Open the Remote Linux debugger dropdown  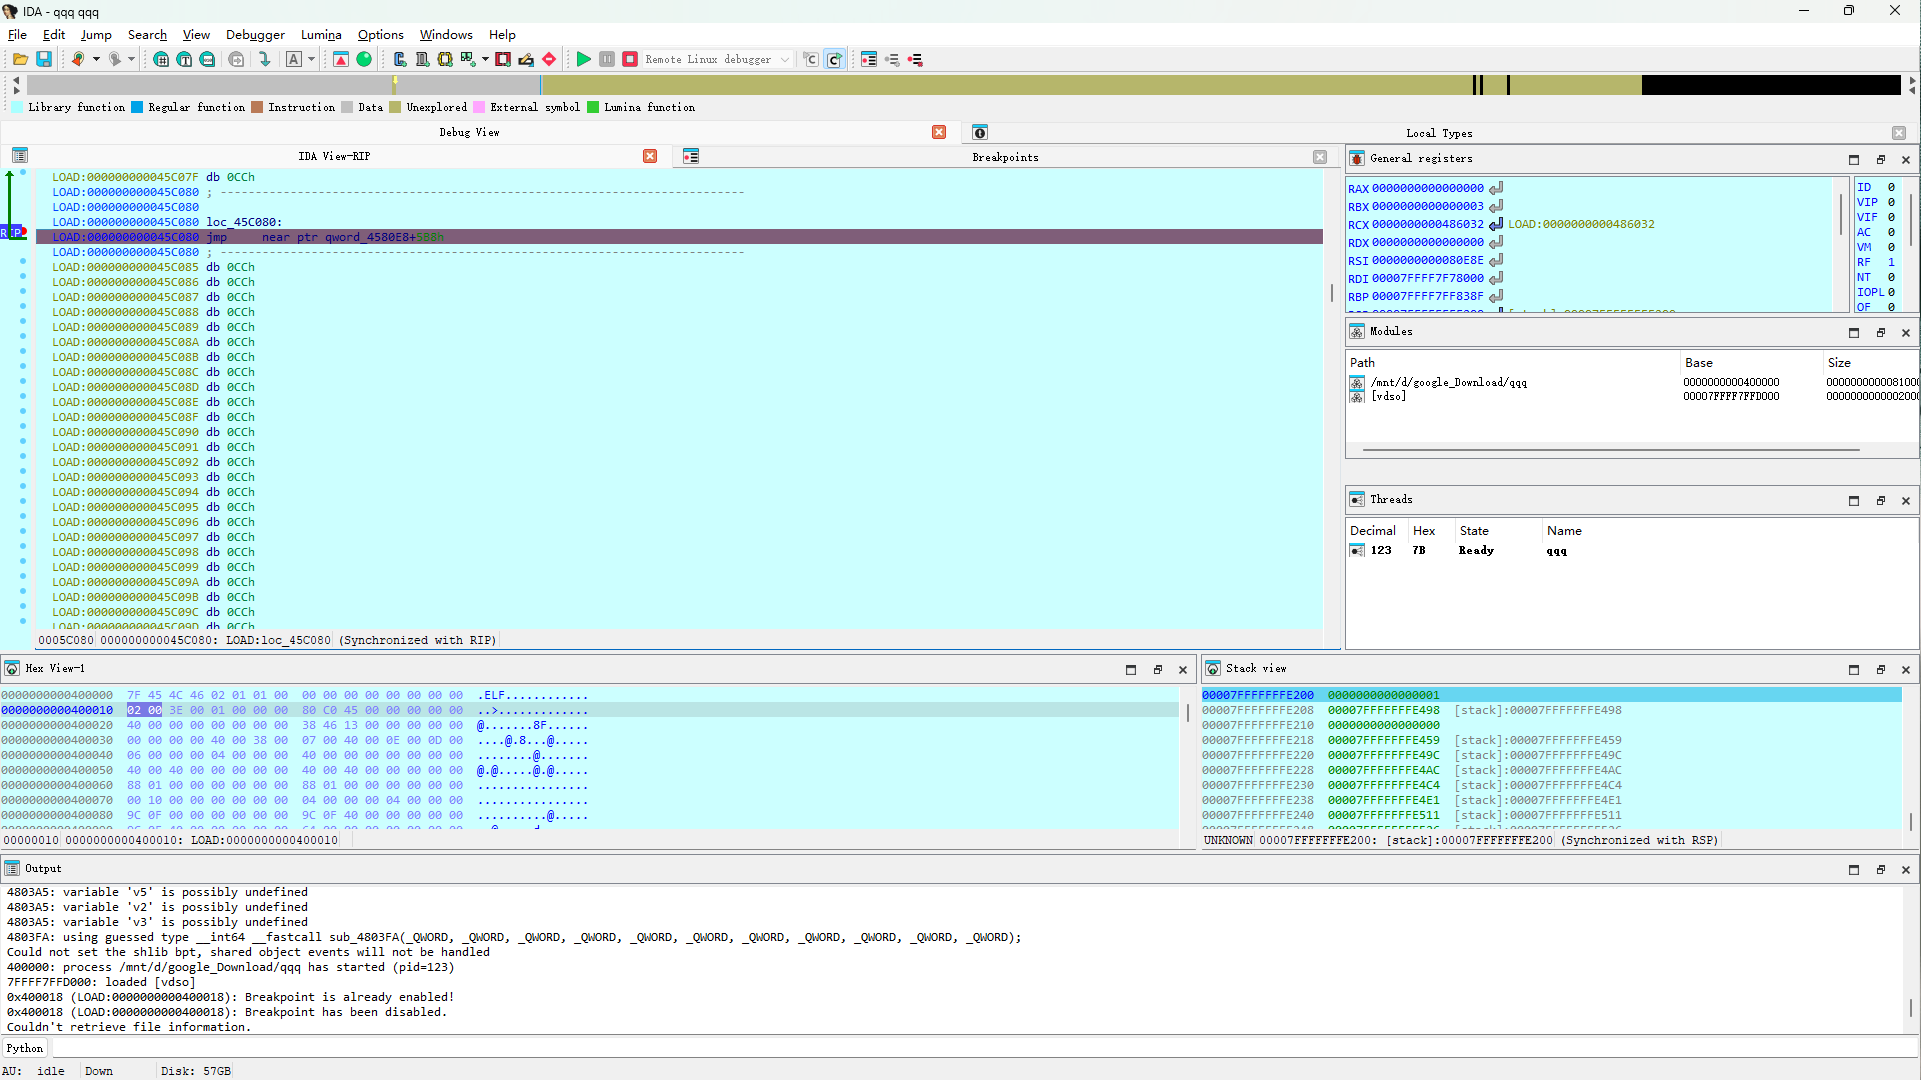tap(785, 60)
